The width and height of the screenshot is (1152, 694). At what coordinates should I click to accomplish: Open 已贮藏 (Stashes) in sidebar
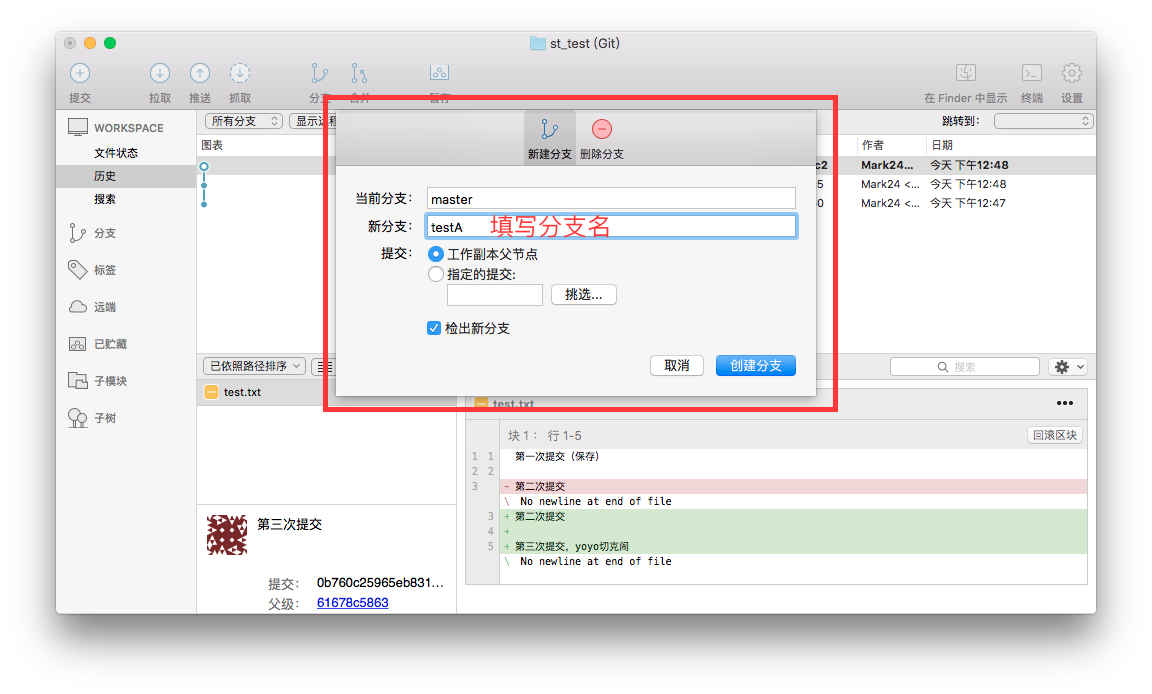[x=110, y=344]
